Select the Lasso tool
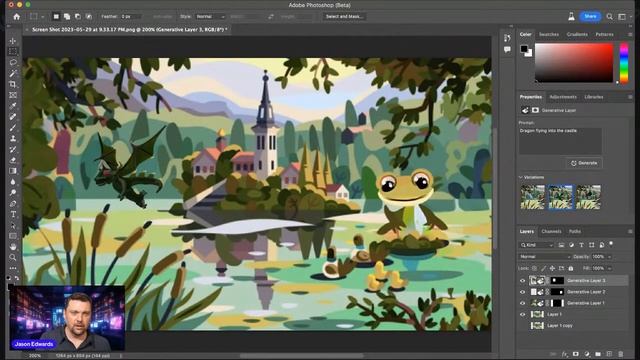This screenshot has height=360, width=640. pos(13,62)
